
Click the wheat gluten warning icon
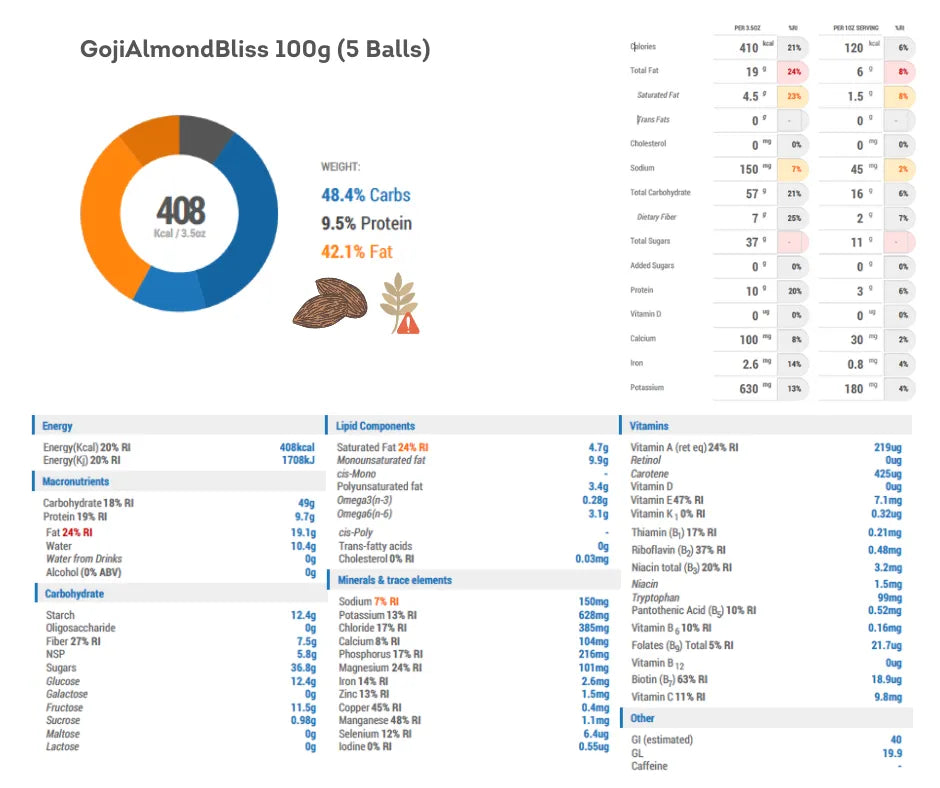(x=398, y=302)
